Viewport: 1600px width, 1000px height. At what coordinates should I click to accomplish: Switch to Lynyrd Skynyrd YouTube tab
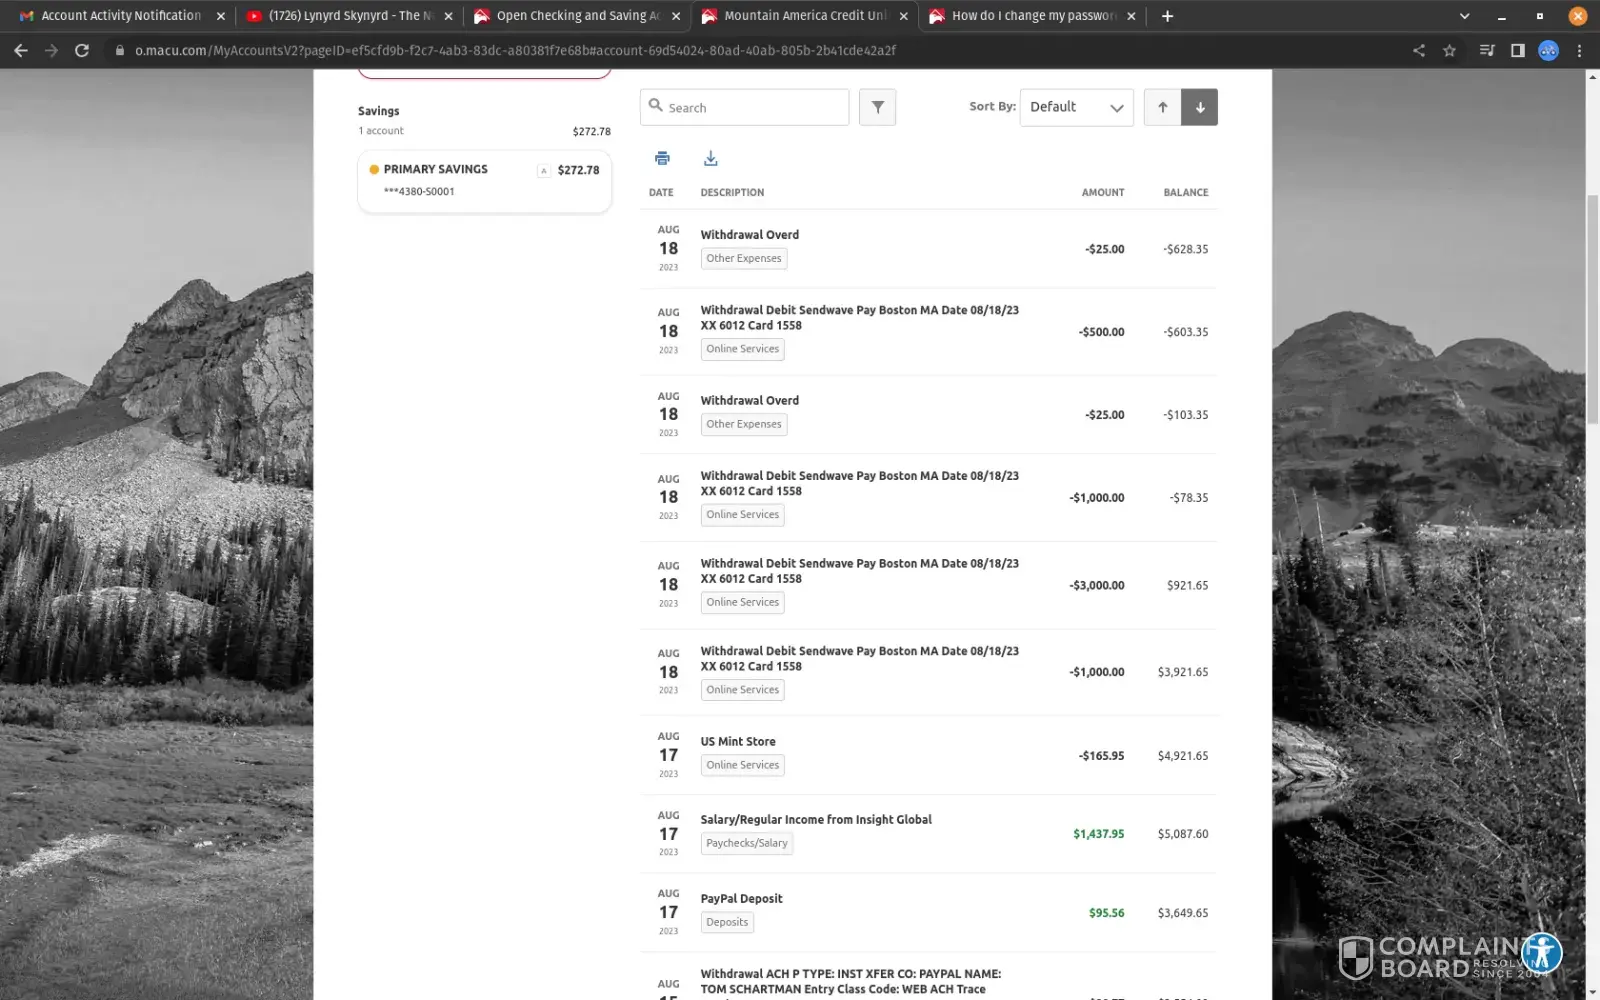[x=349, y=16]
